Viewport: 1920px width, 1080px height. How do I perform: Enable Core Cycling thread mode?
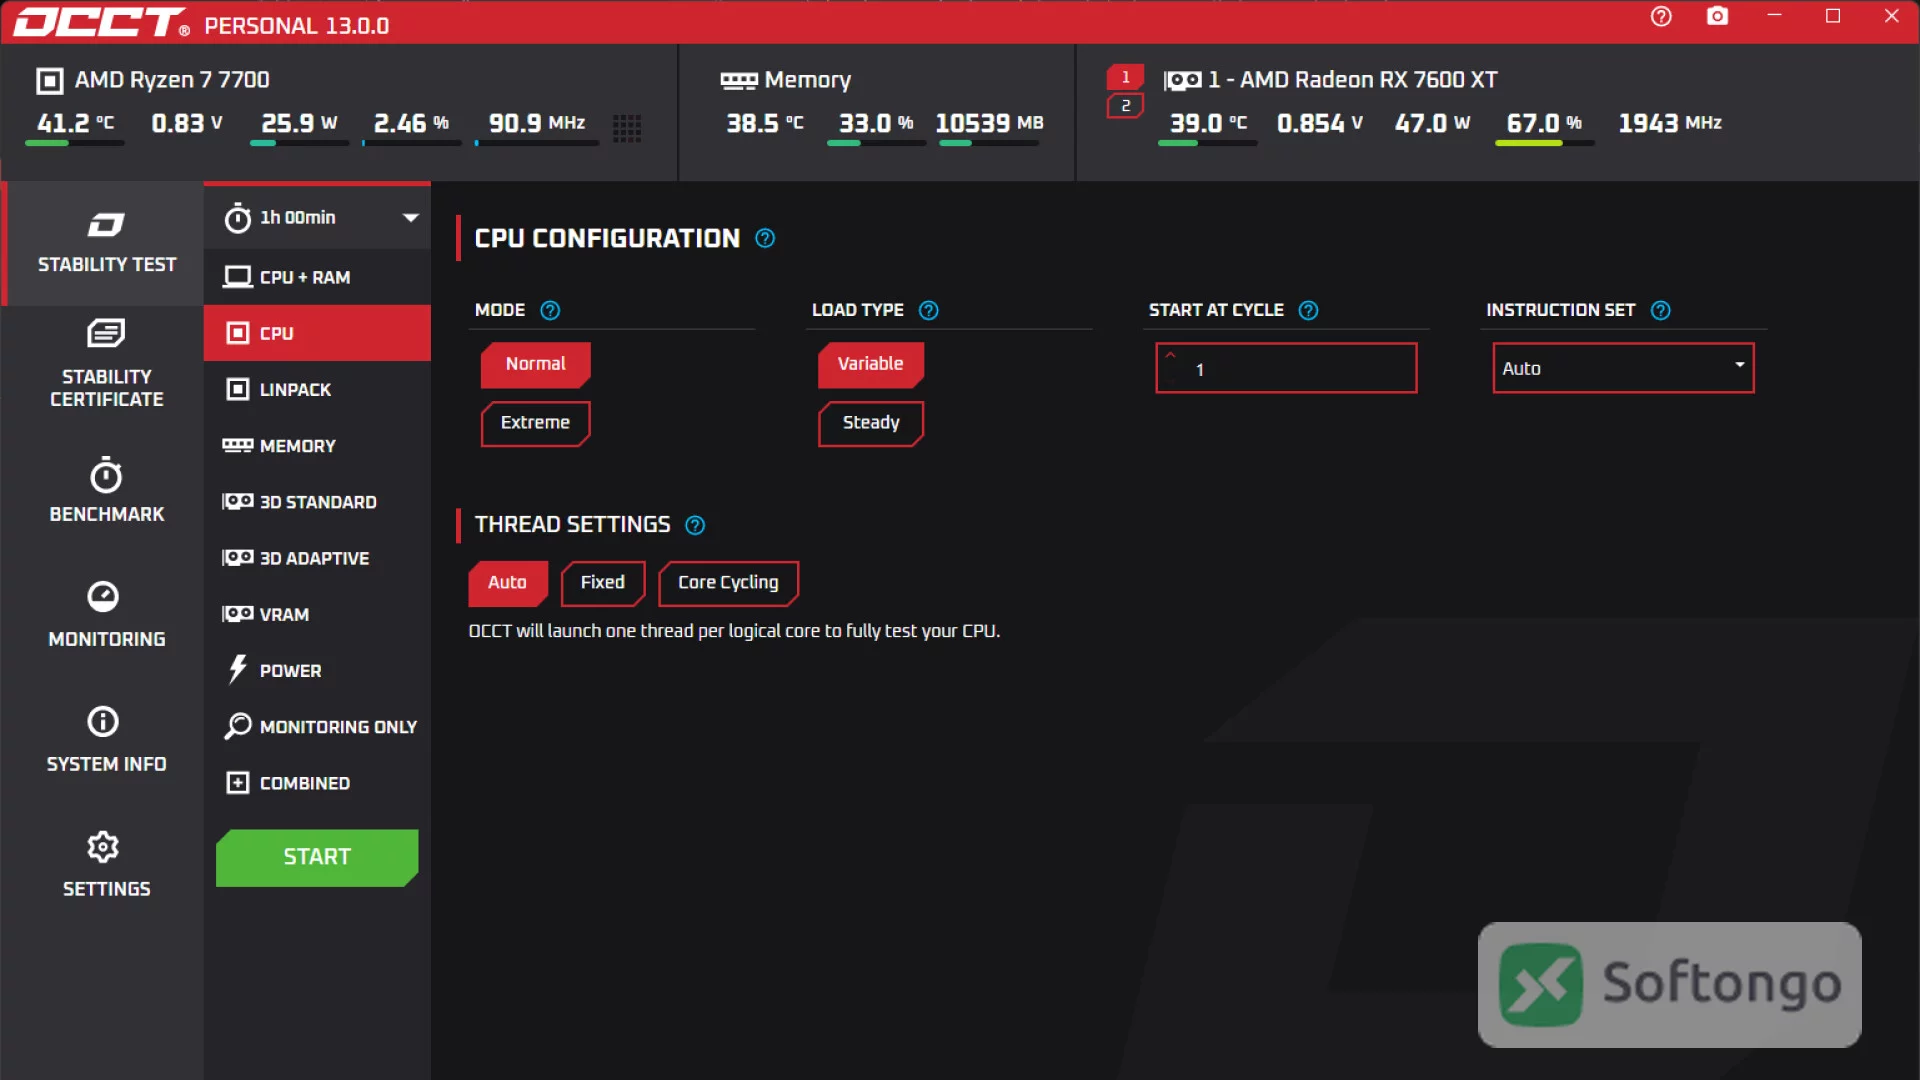pos(728,583)
